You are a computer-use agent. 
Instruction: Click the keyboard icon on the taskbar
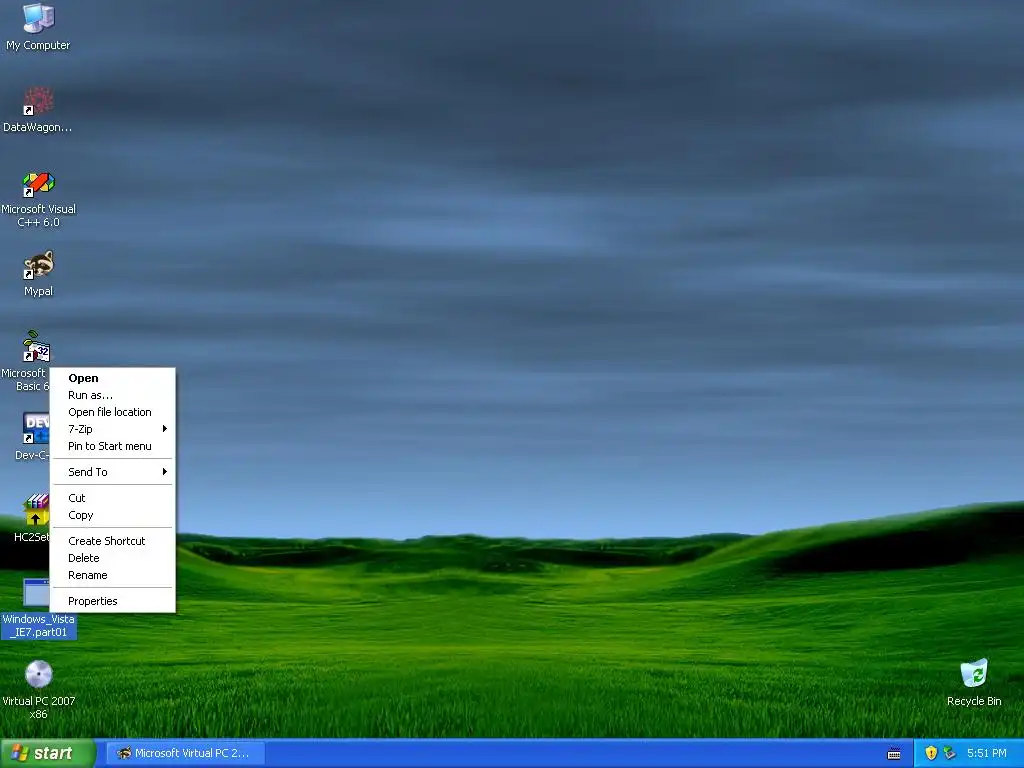(894, 754)
